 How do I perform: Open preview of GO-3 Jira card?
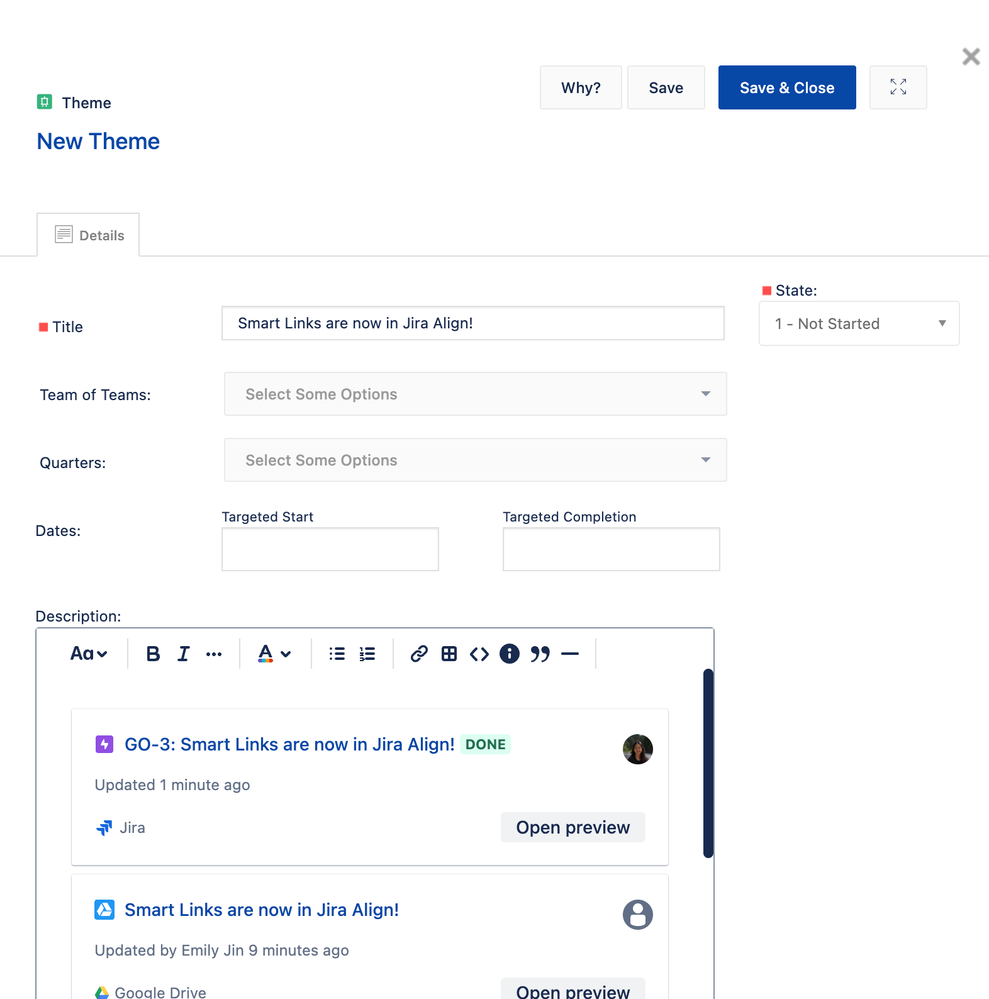[573, 827]
